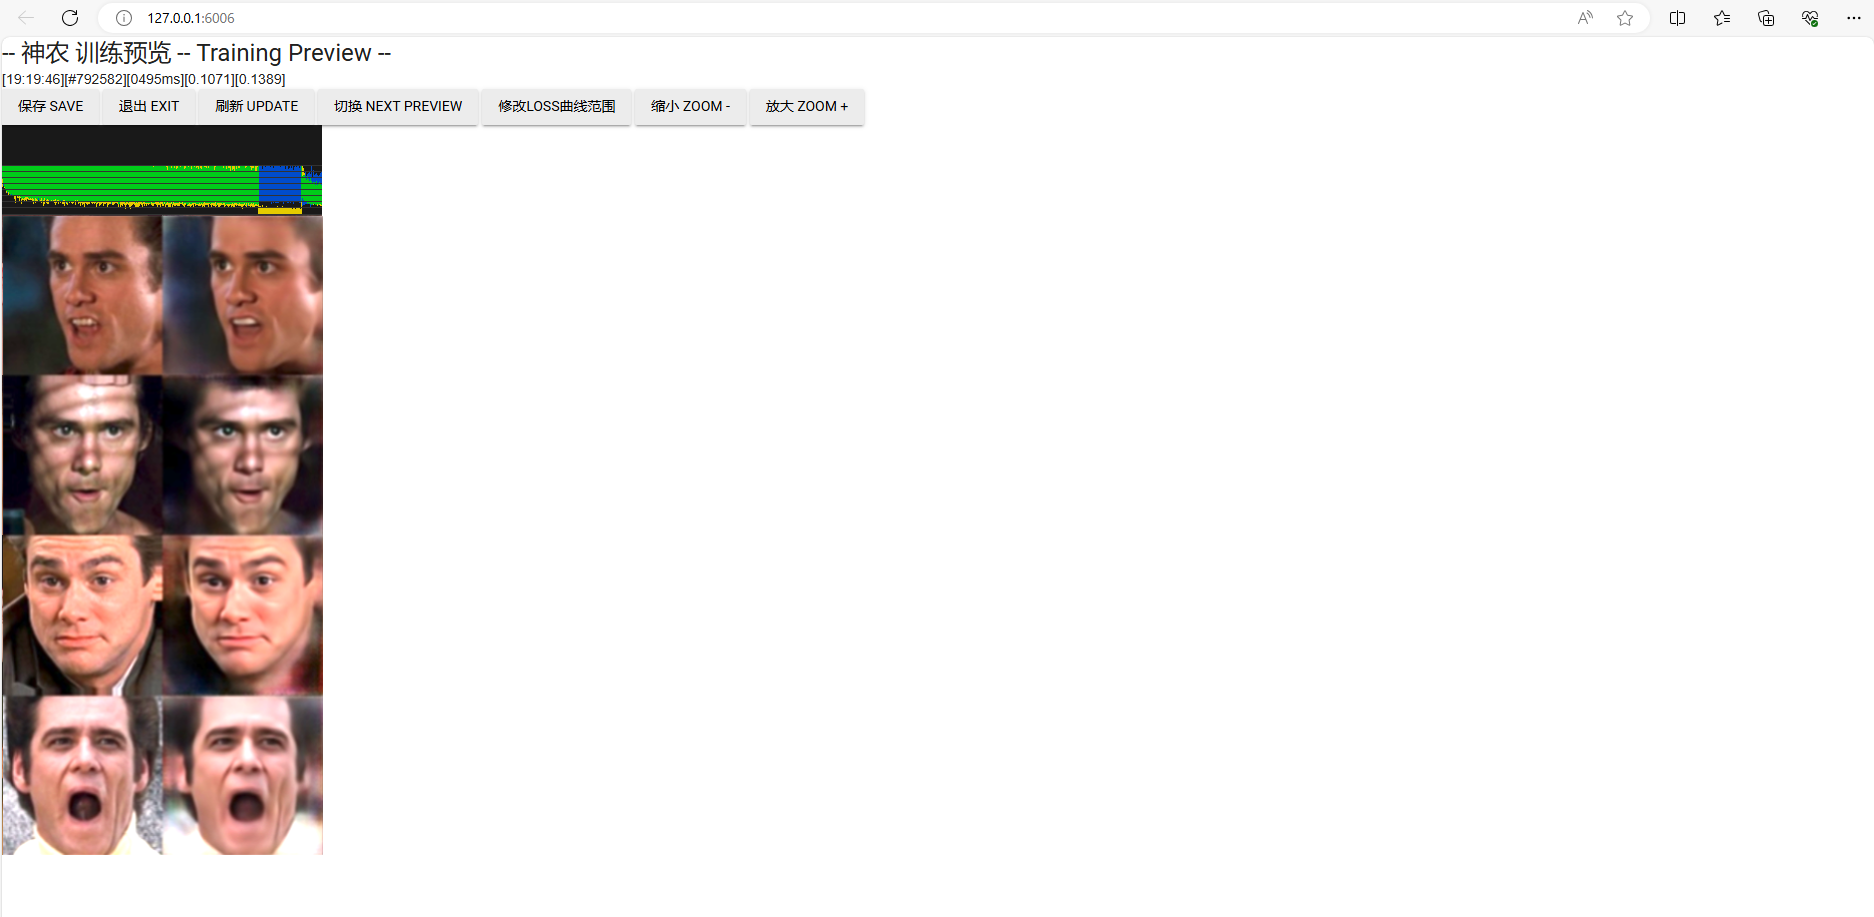Click 修改LOSS曲线范围 button

(557, 106)
